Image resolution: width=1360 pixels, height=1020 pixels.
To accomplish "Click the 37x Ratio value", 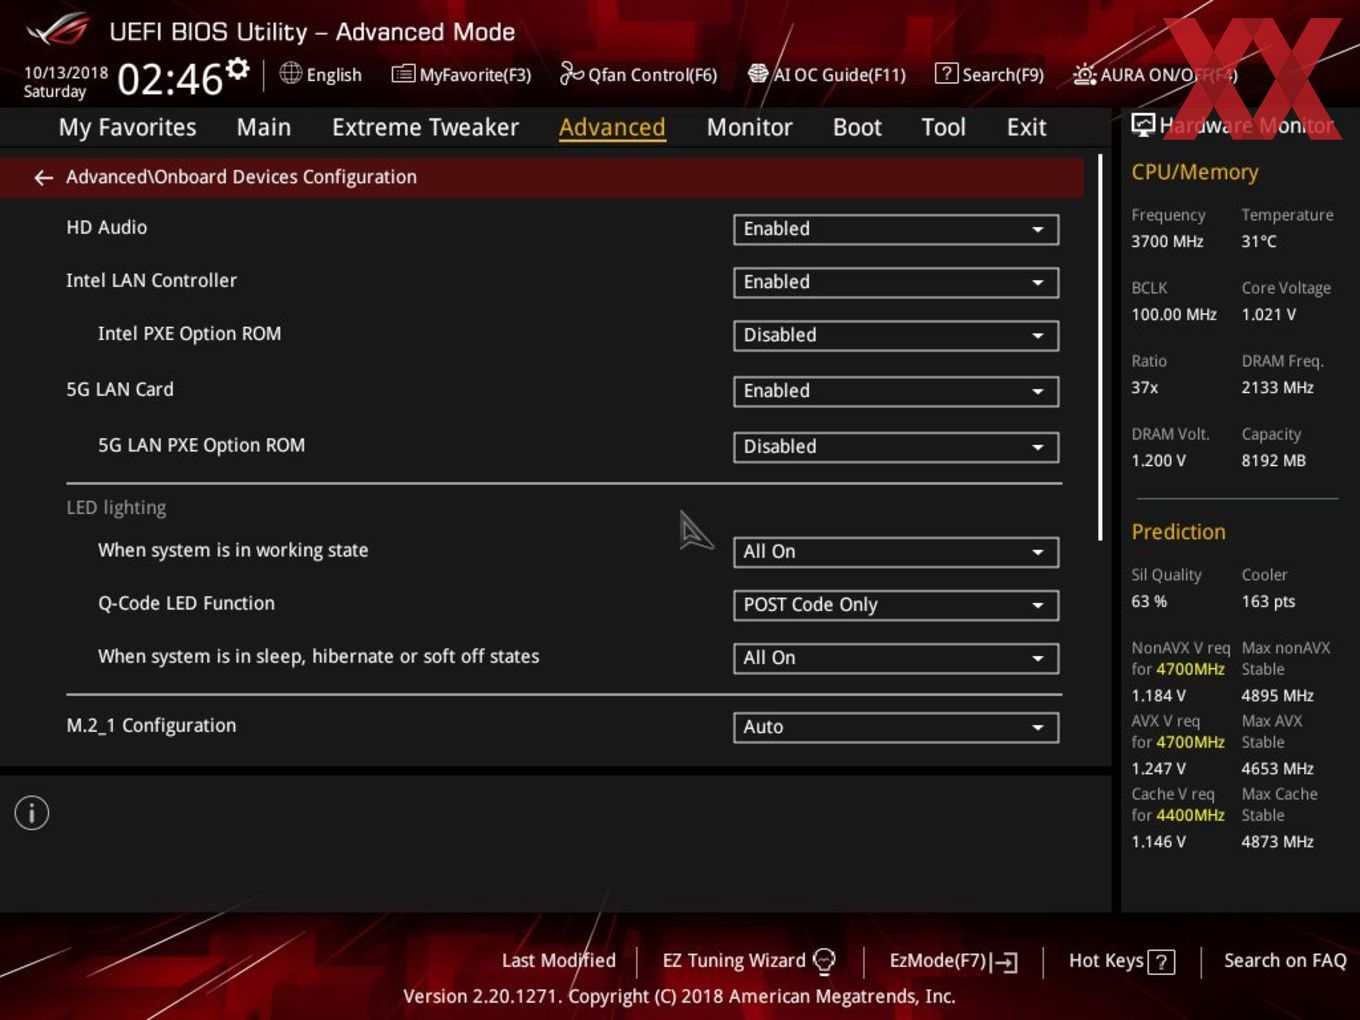I will [x=1145, y=388].
